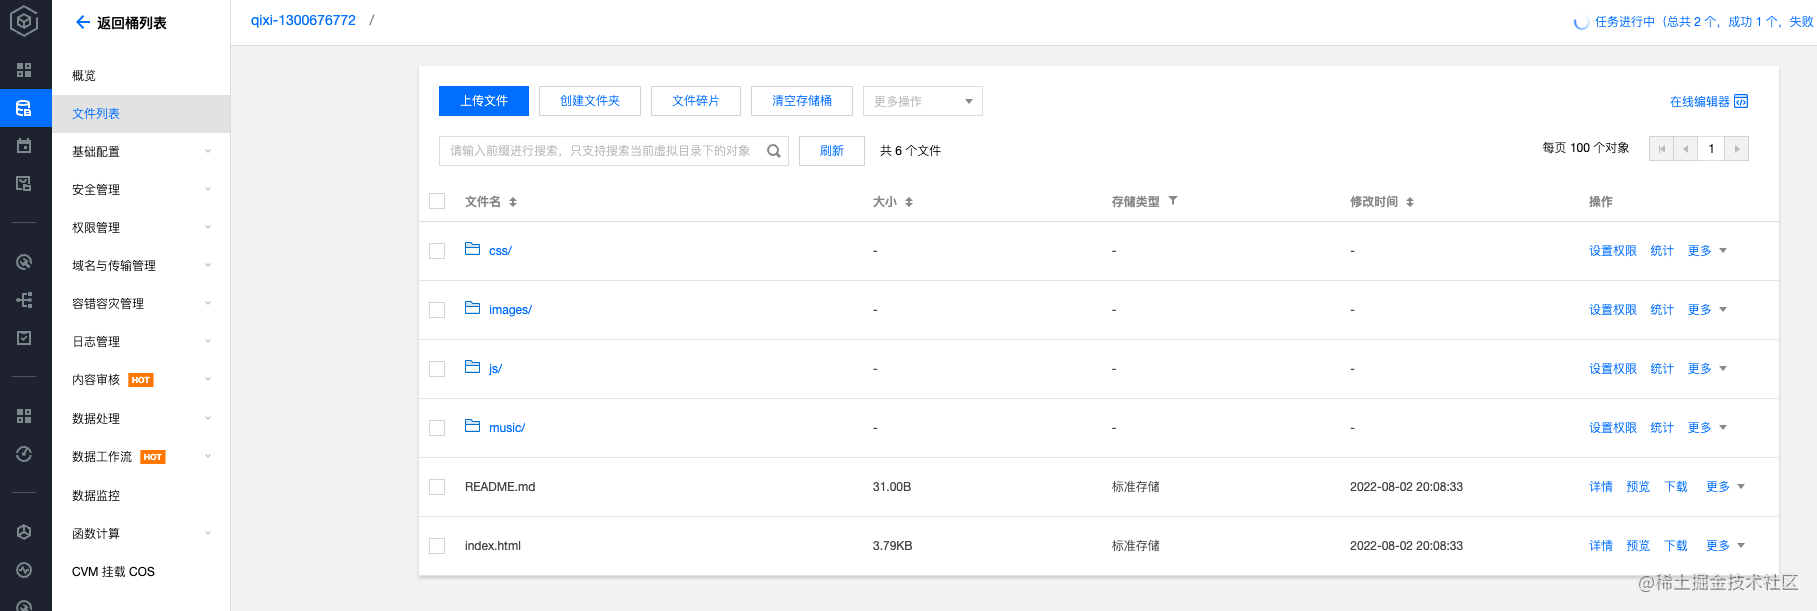Click 下载 for index.html
The width and height of the screenshot is (1817, 611).
1676,546
